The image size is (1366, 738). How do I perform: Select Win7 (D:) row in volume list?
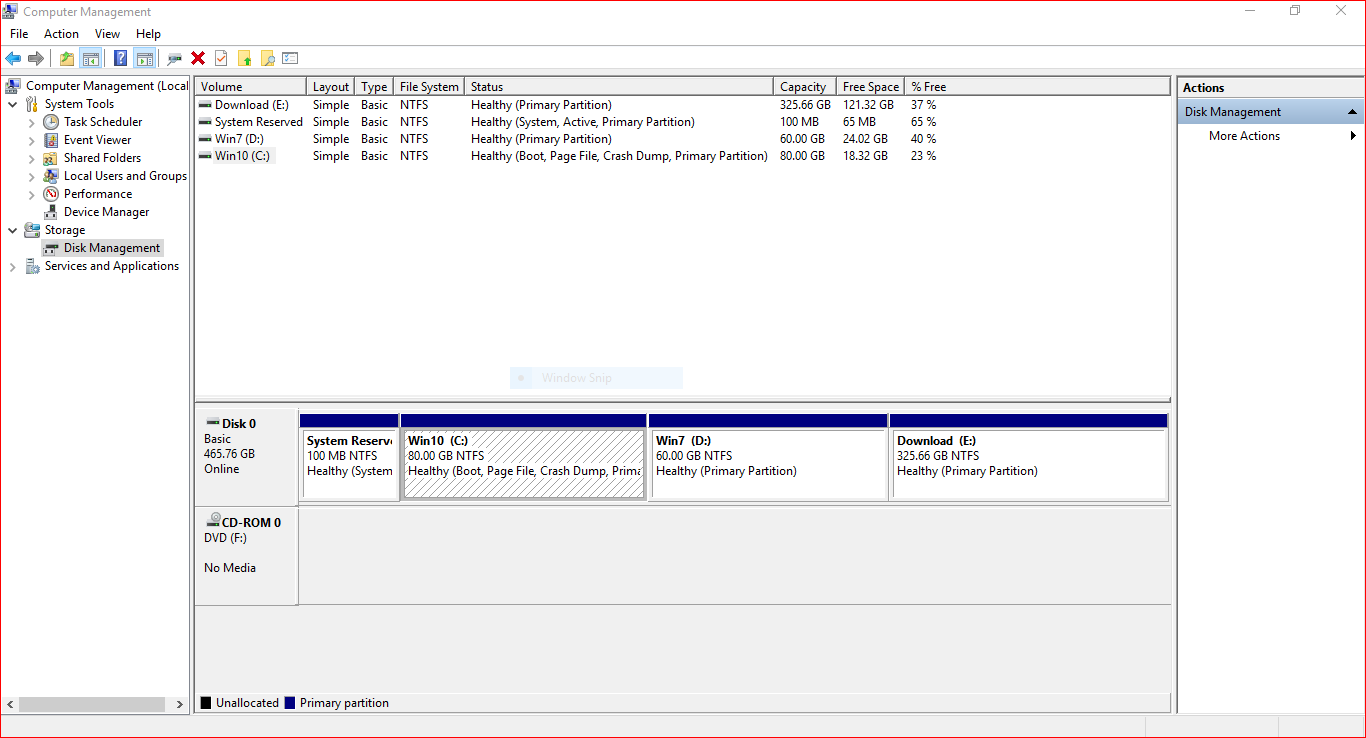[682, 139]
